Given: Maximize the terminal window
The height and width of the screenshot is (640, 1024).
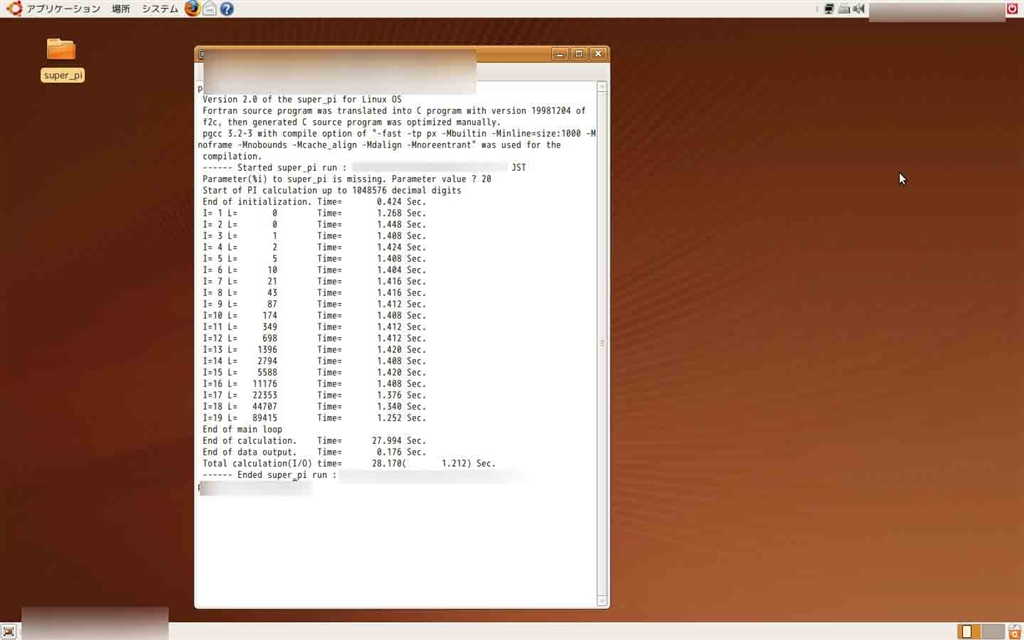Looking at the screenshot, I should pyautogui.click(x=579, y=54).
